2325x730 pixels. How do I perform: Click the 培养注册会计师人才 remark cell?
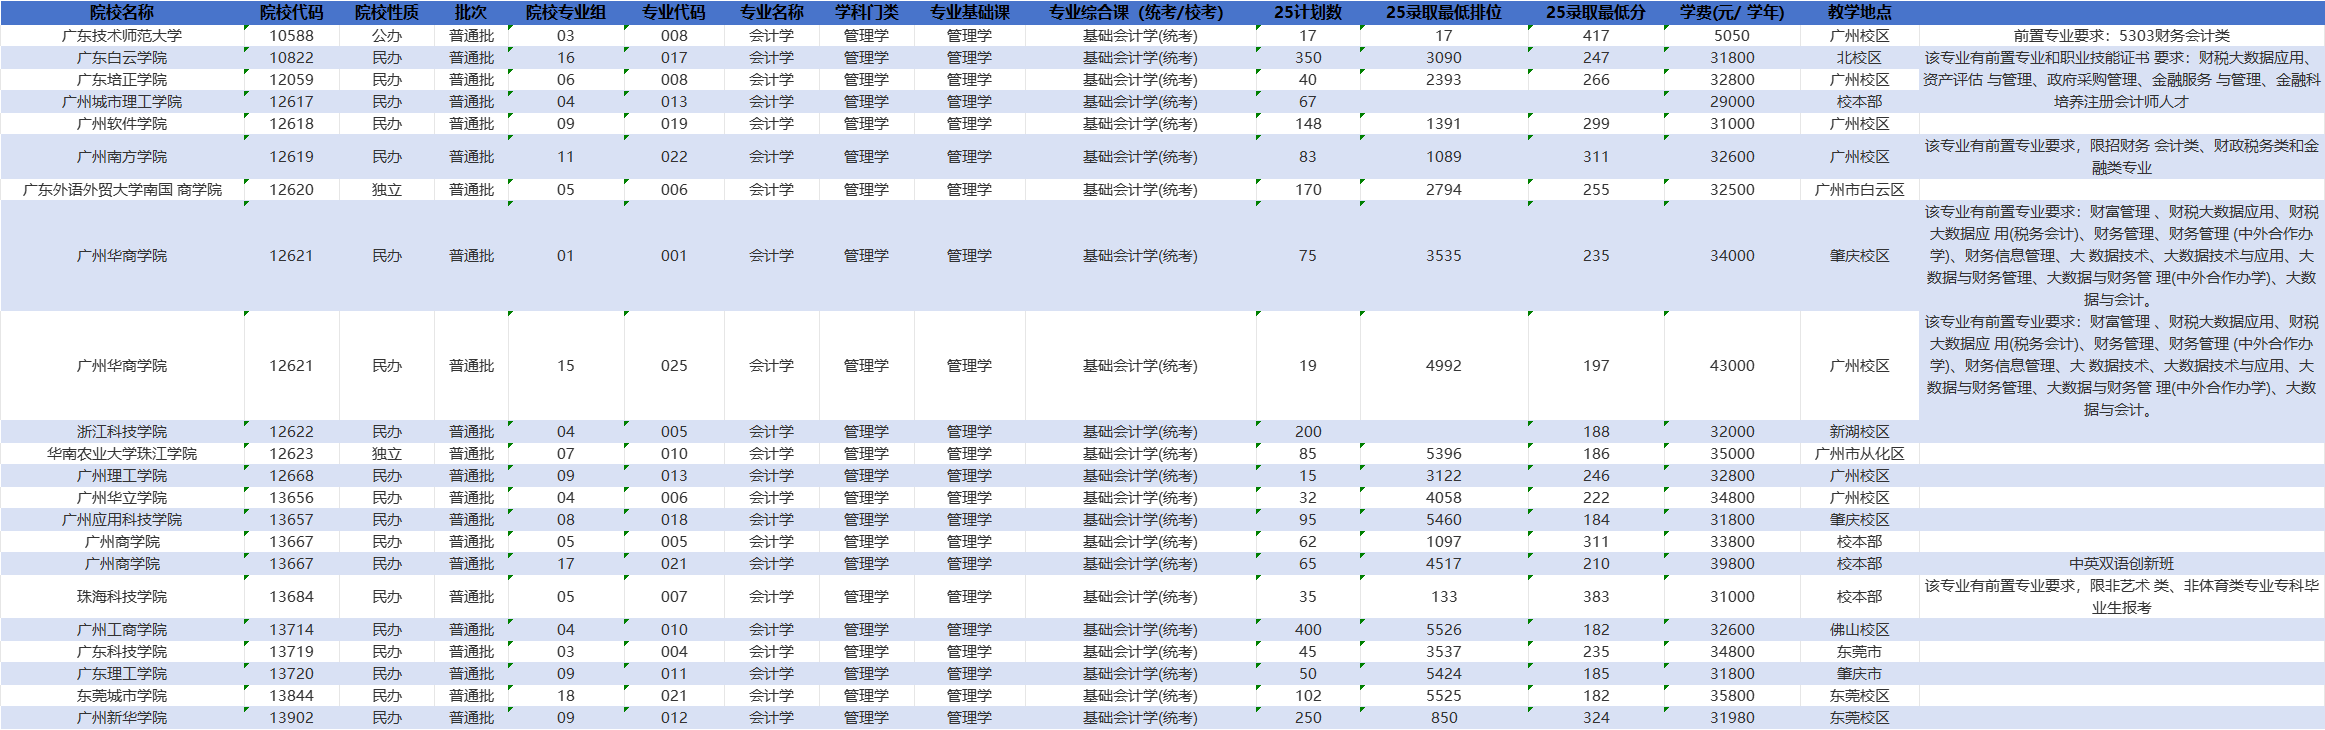2121,101
